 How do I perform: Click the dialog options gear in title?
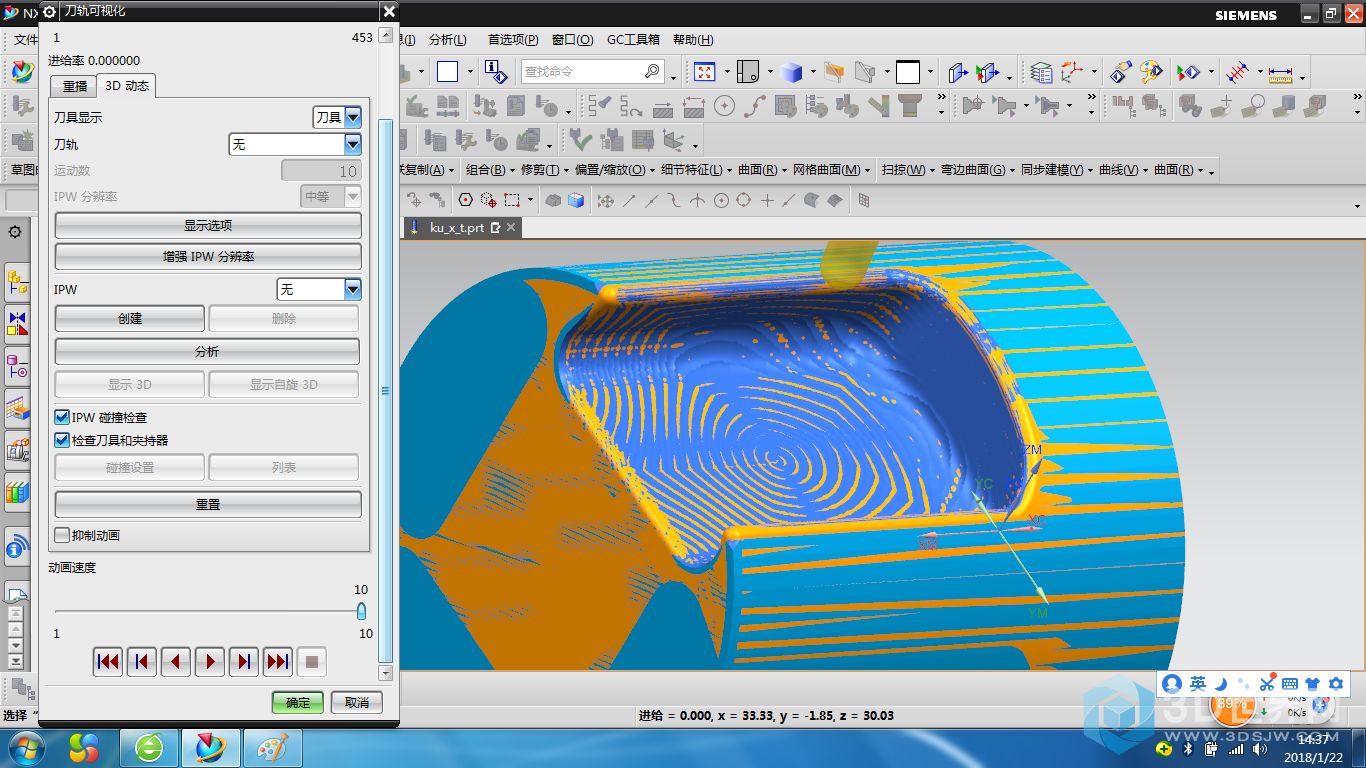[49, 11]
